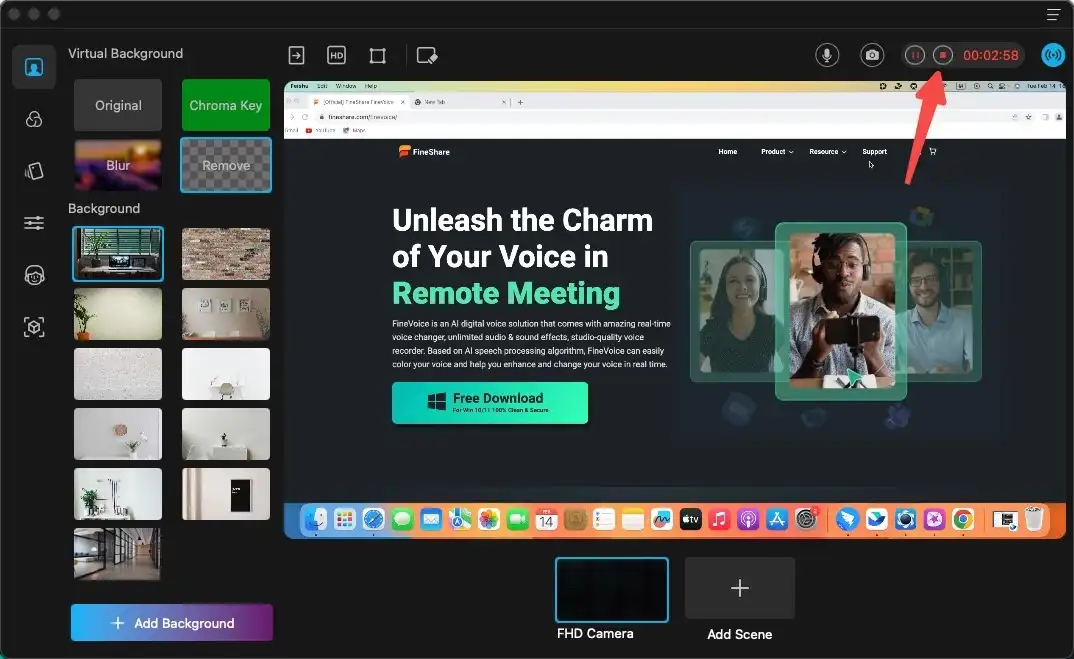The width and height of the screenshot is (1074, 659).
Task: Take a snapshot with the camera icon
Action: click(872, 55)
